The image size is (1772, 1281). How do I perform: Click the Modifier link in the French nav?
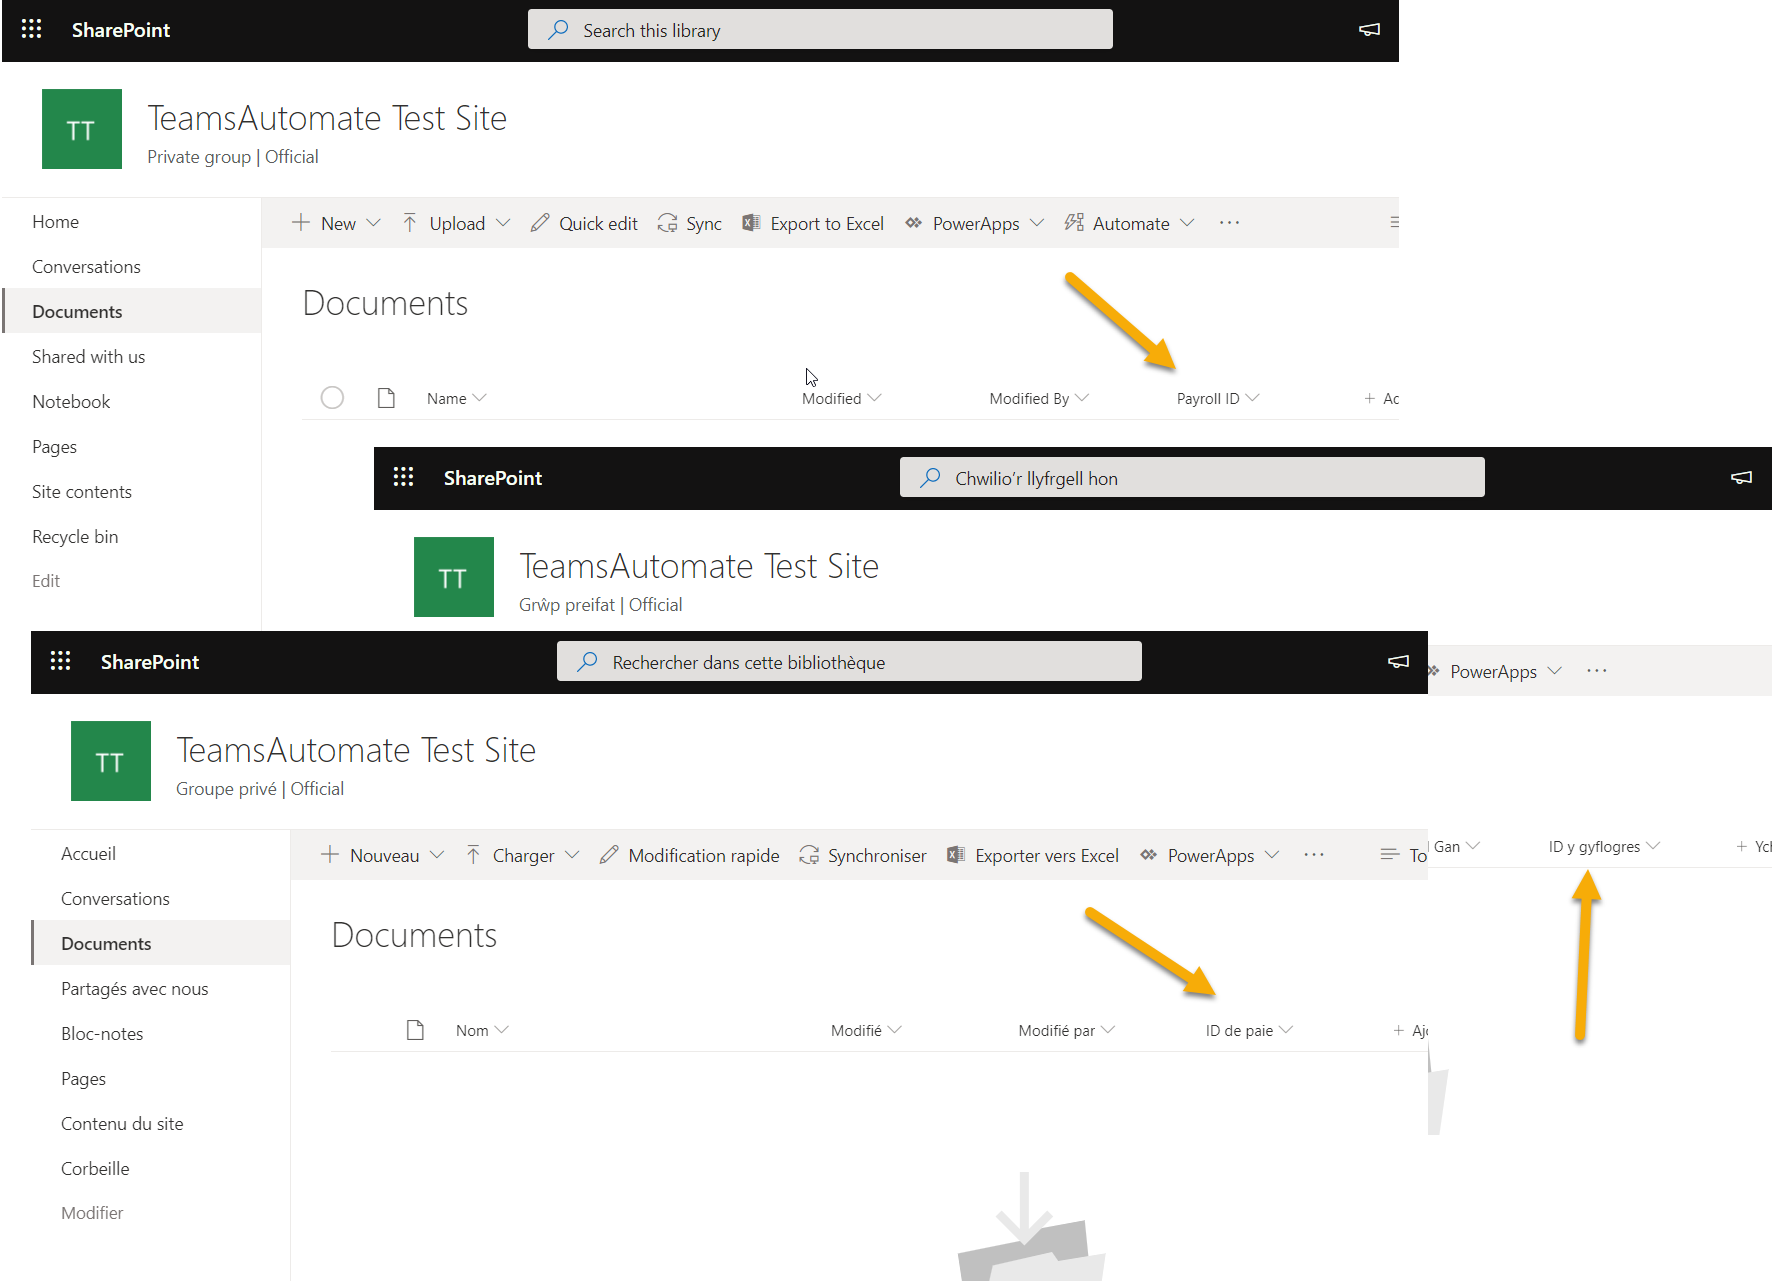tap(92, 1213)
